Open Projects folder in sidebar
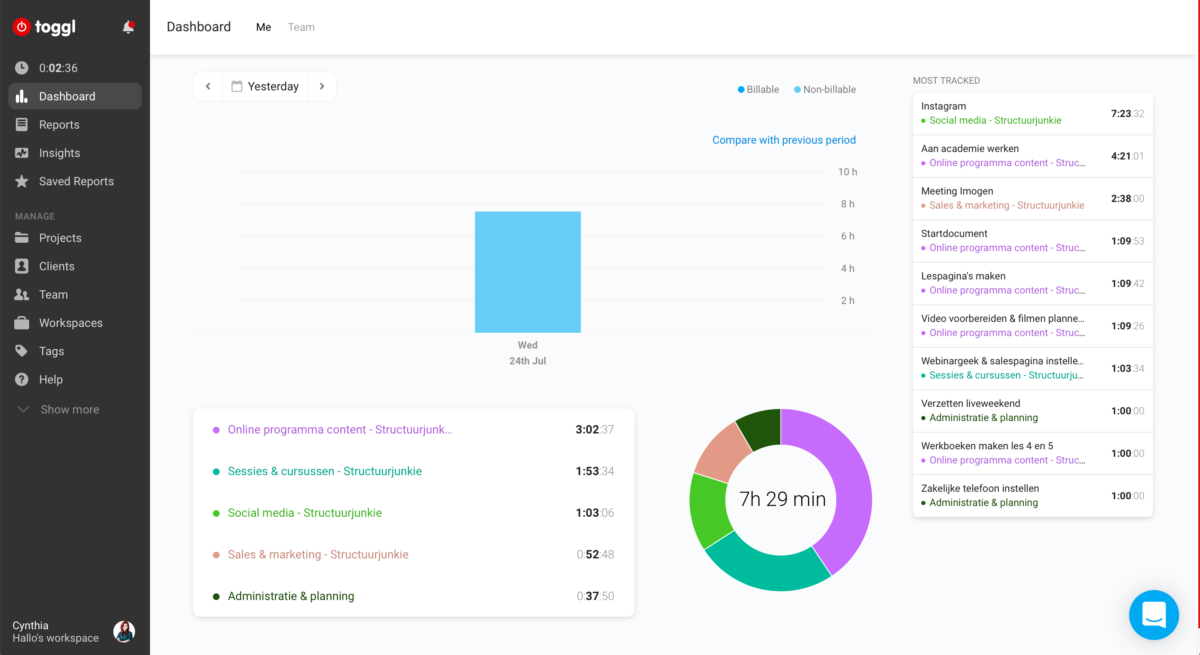This screenshot has height=655, width=1200. coord(60,238)
